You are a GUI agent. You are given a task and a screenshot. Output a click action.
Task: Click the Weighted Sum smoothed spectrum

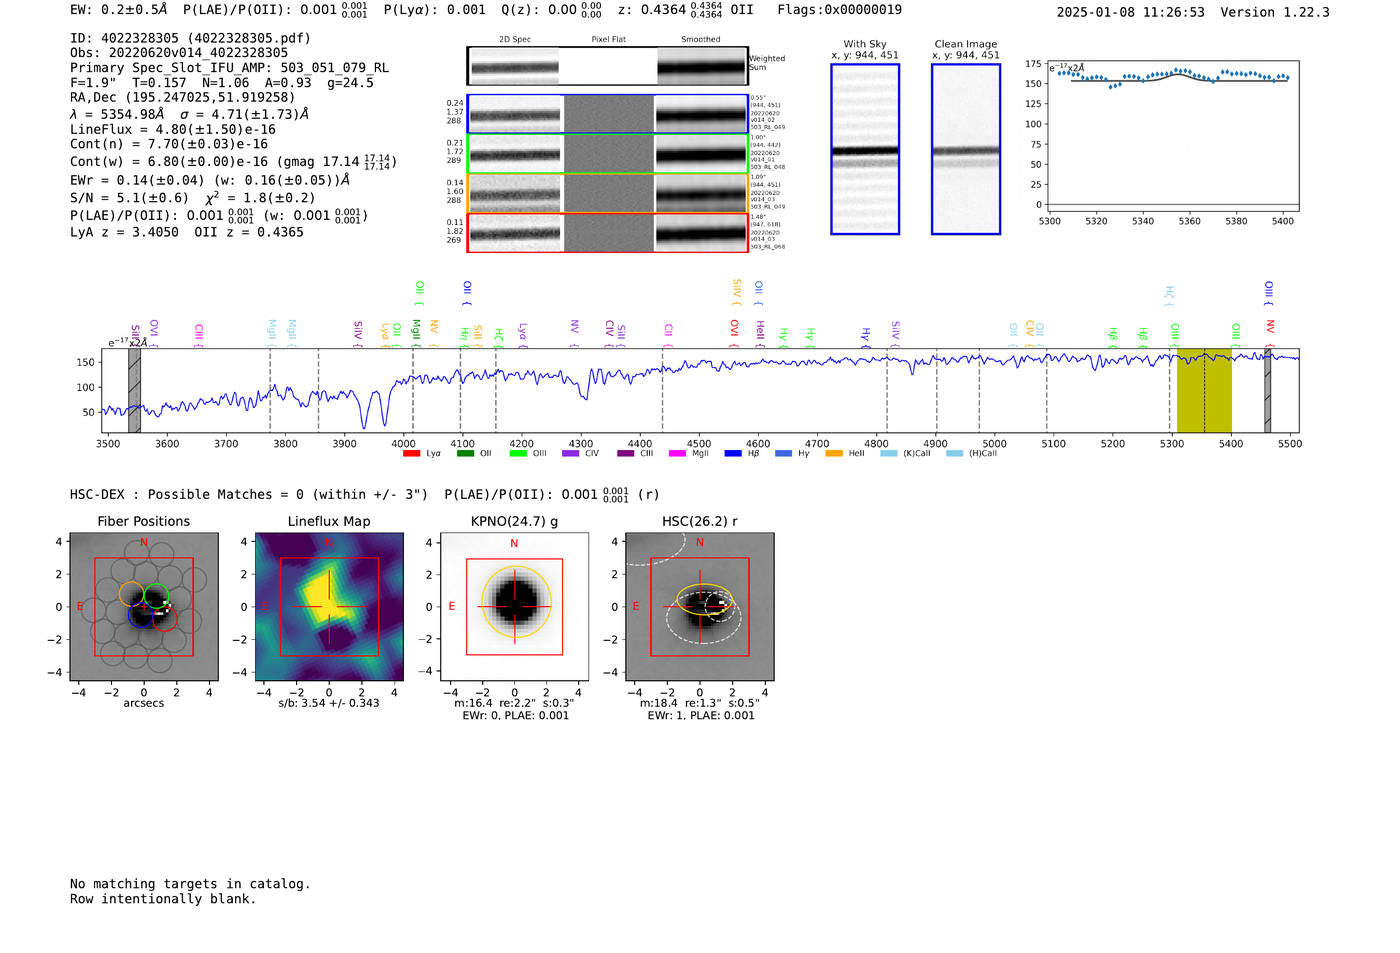pos(701,68)
